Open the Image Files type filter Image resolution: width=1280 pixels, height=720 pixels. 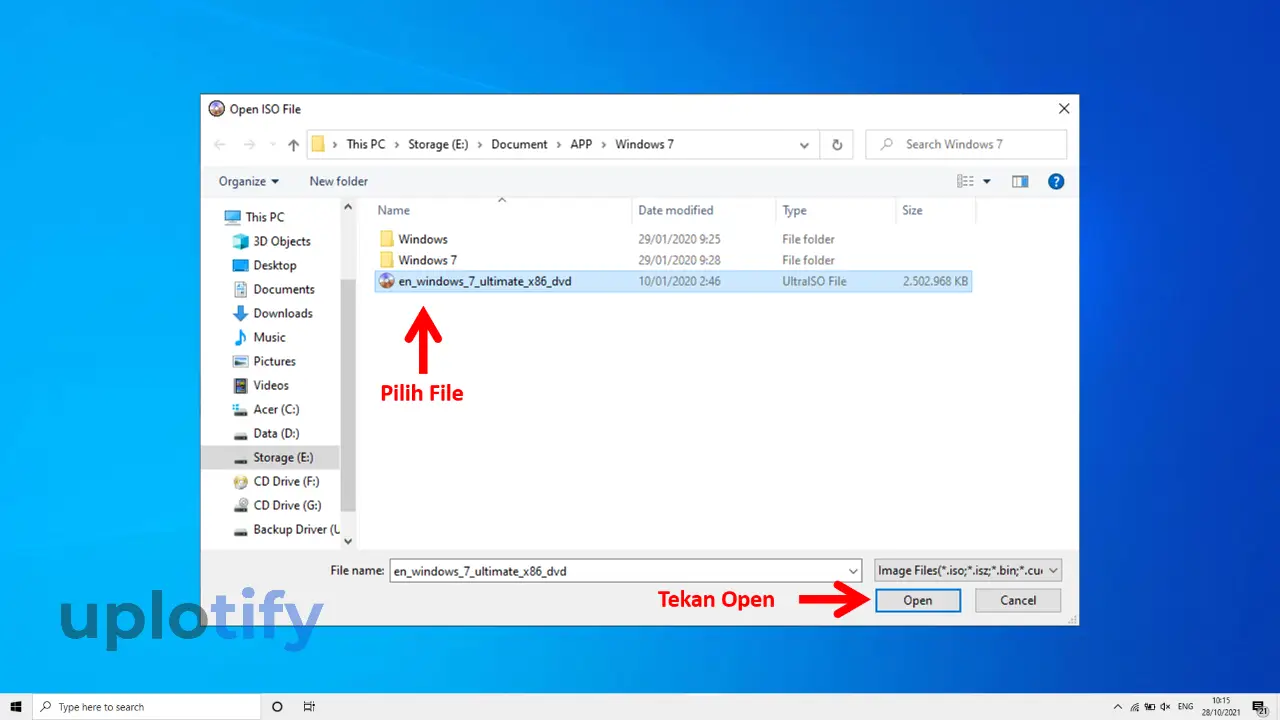click(967, 571)
